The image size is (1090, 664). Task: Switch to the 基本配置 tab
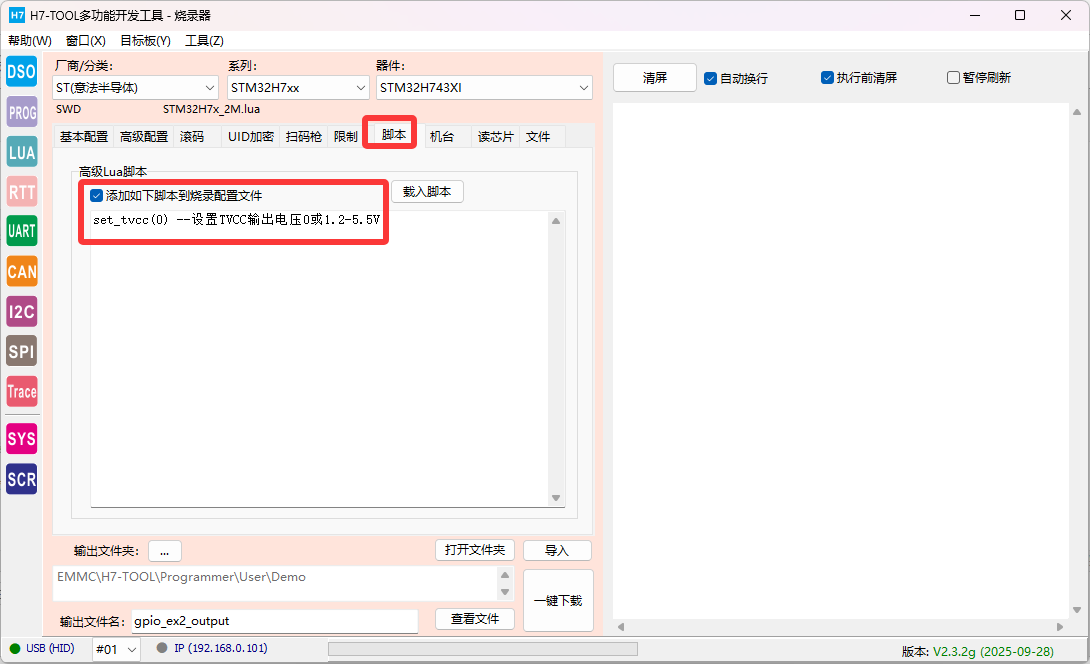click(x=84, y=137)
